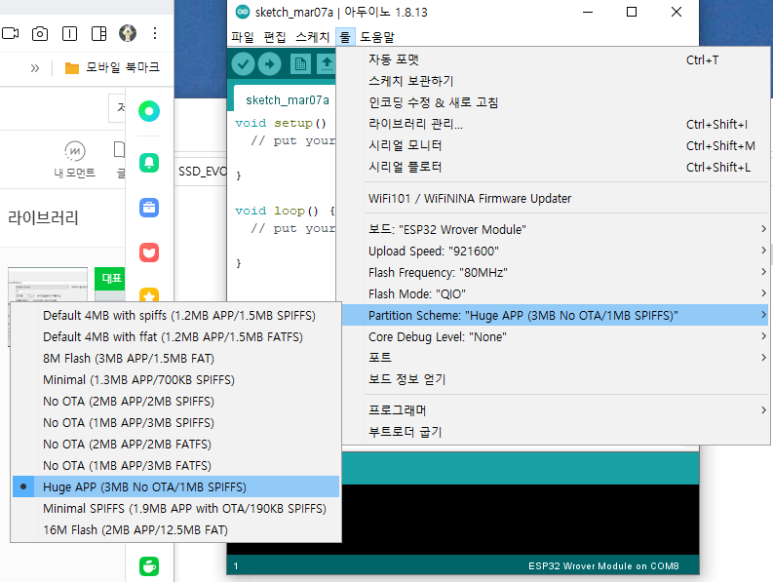
Task: Click the browser profile avatar icon
Action: point(128,33)
